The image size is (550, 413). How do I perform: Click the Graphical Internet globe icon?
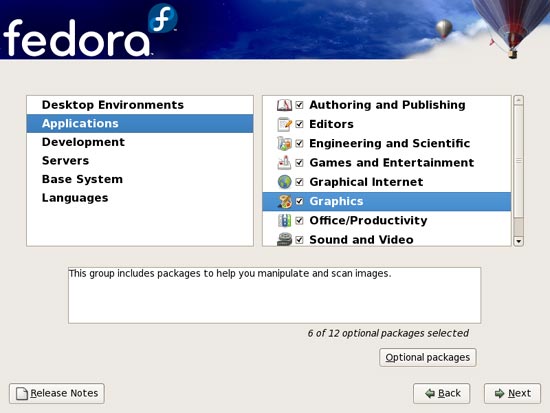(x=284, y=182)
